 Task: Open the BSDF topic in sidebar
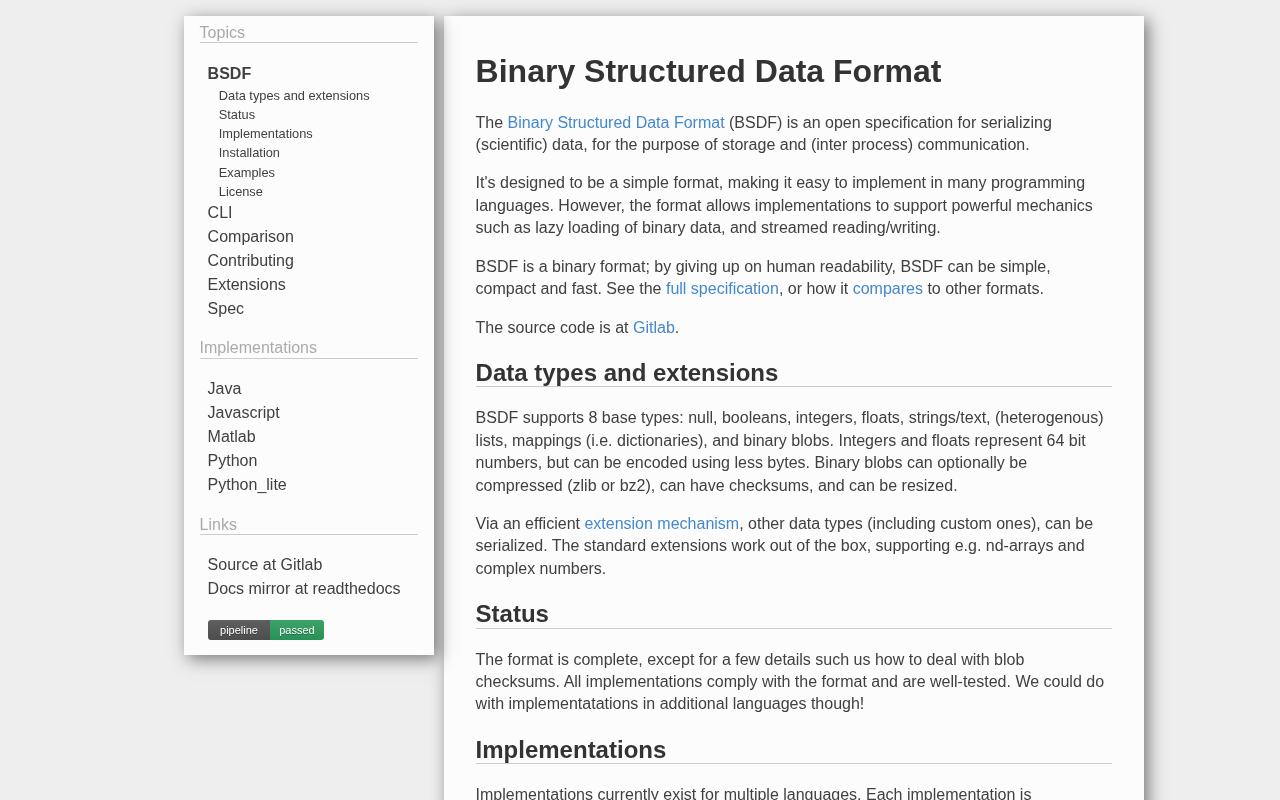(x=229, y=74)
